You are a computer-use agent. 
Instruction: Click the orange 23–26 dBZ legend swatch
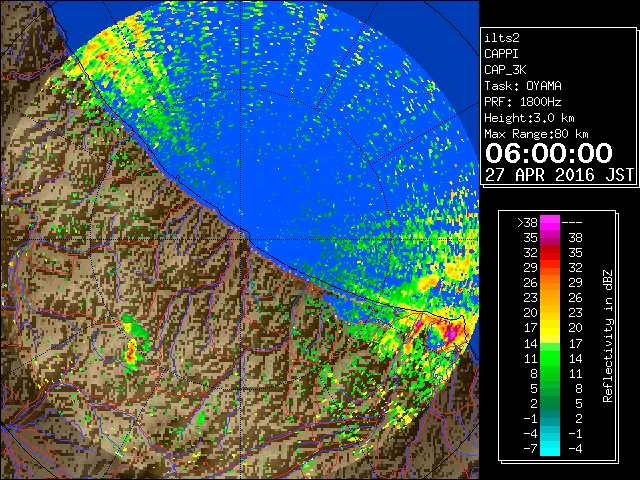point(550,298)
